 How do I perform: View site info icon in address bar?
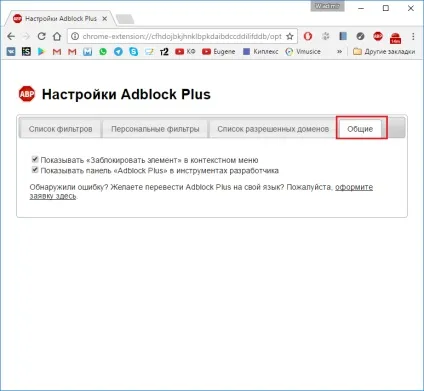point(75,36)
